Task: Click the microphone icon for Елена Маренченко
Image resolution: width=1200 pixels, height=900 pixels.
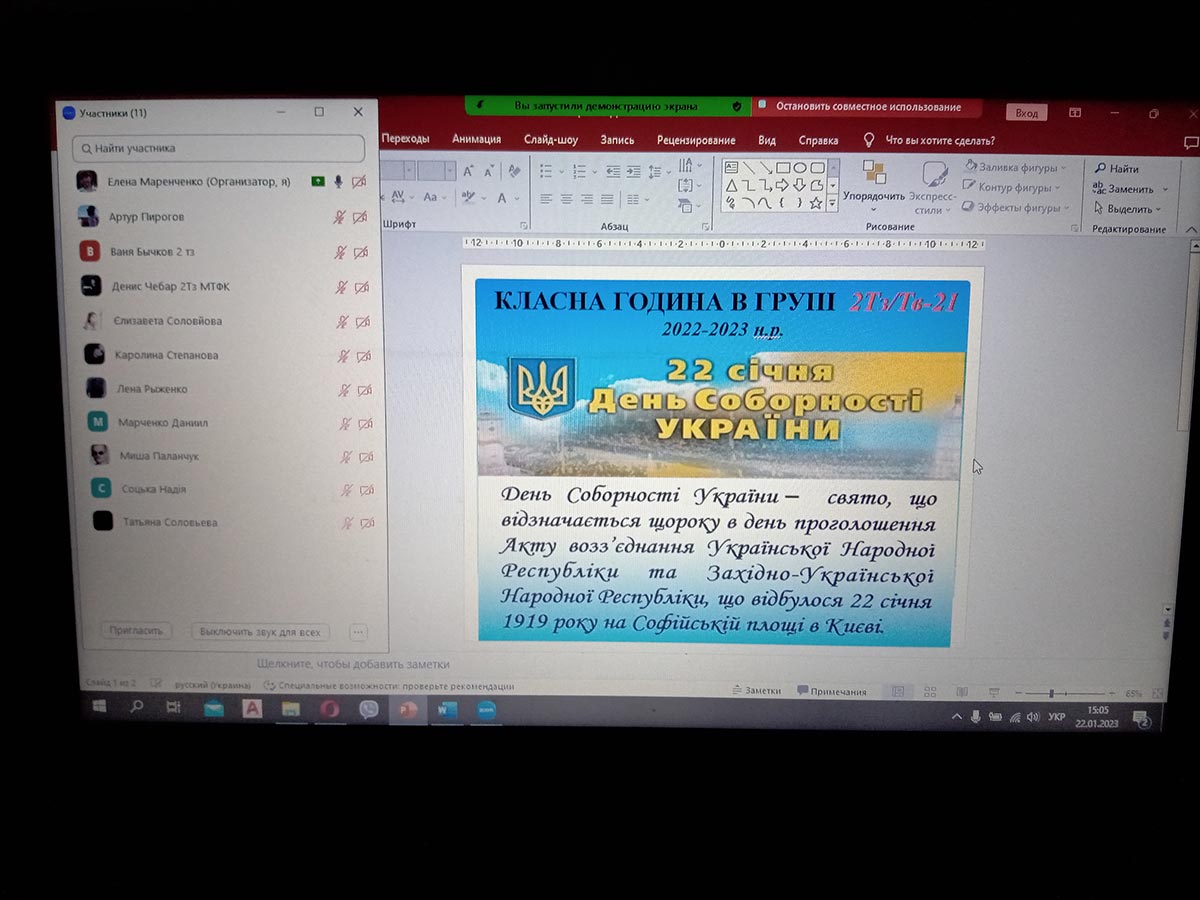Action: [x=338, y=181]
